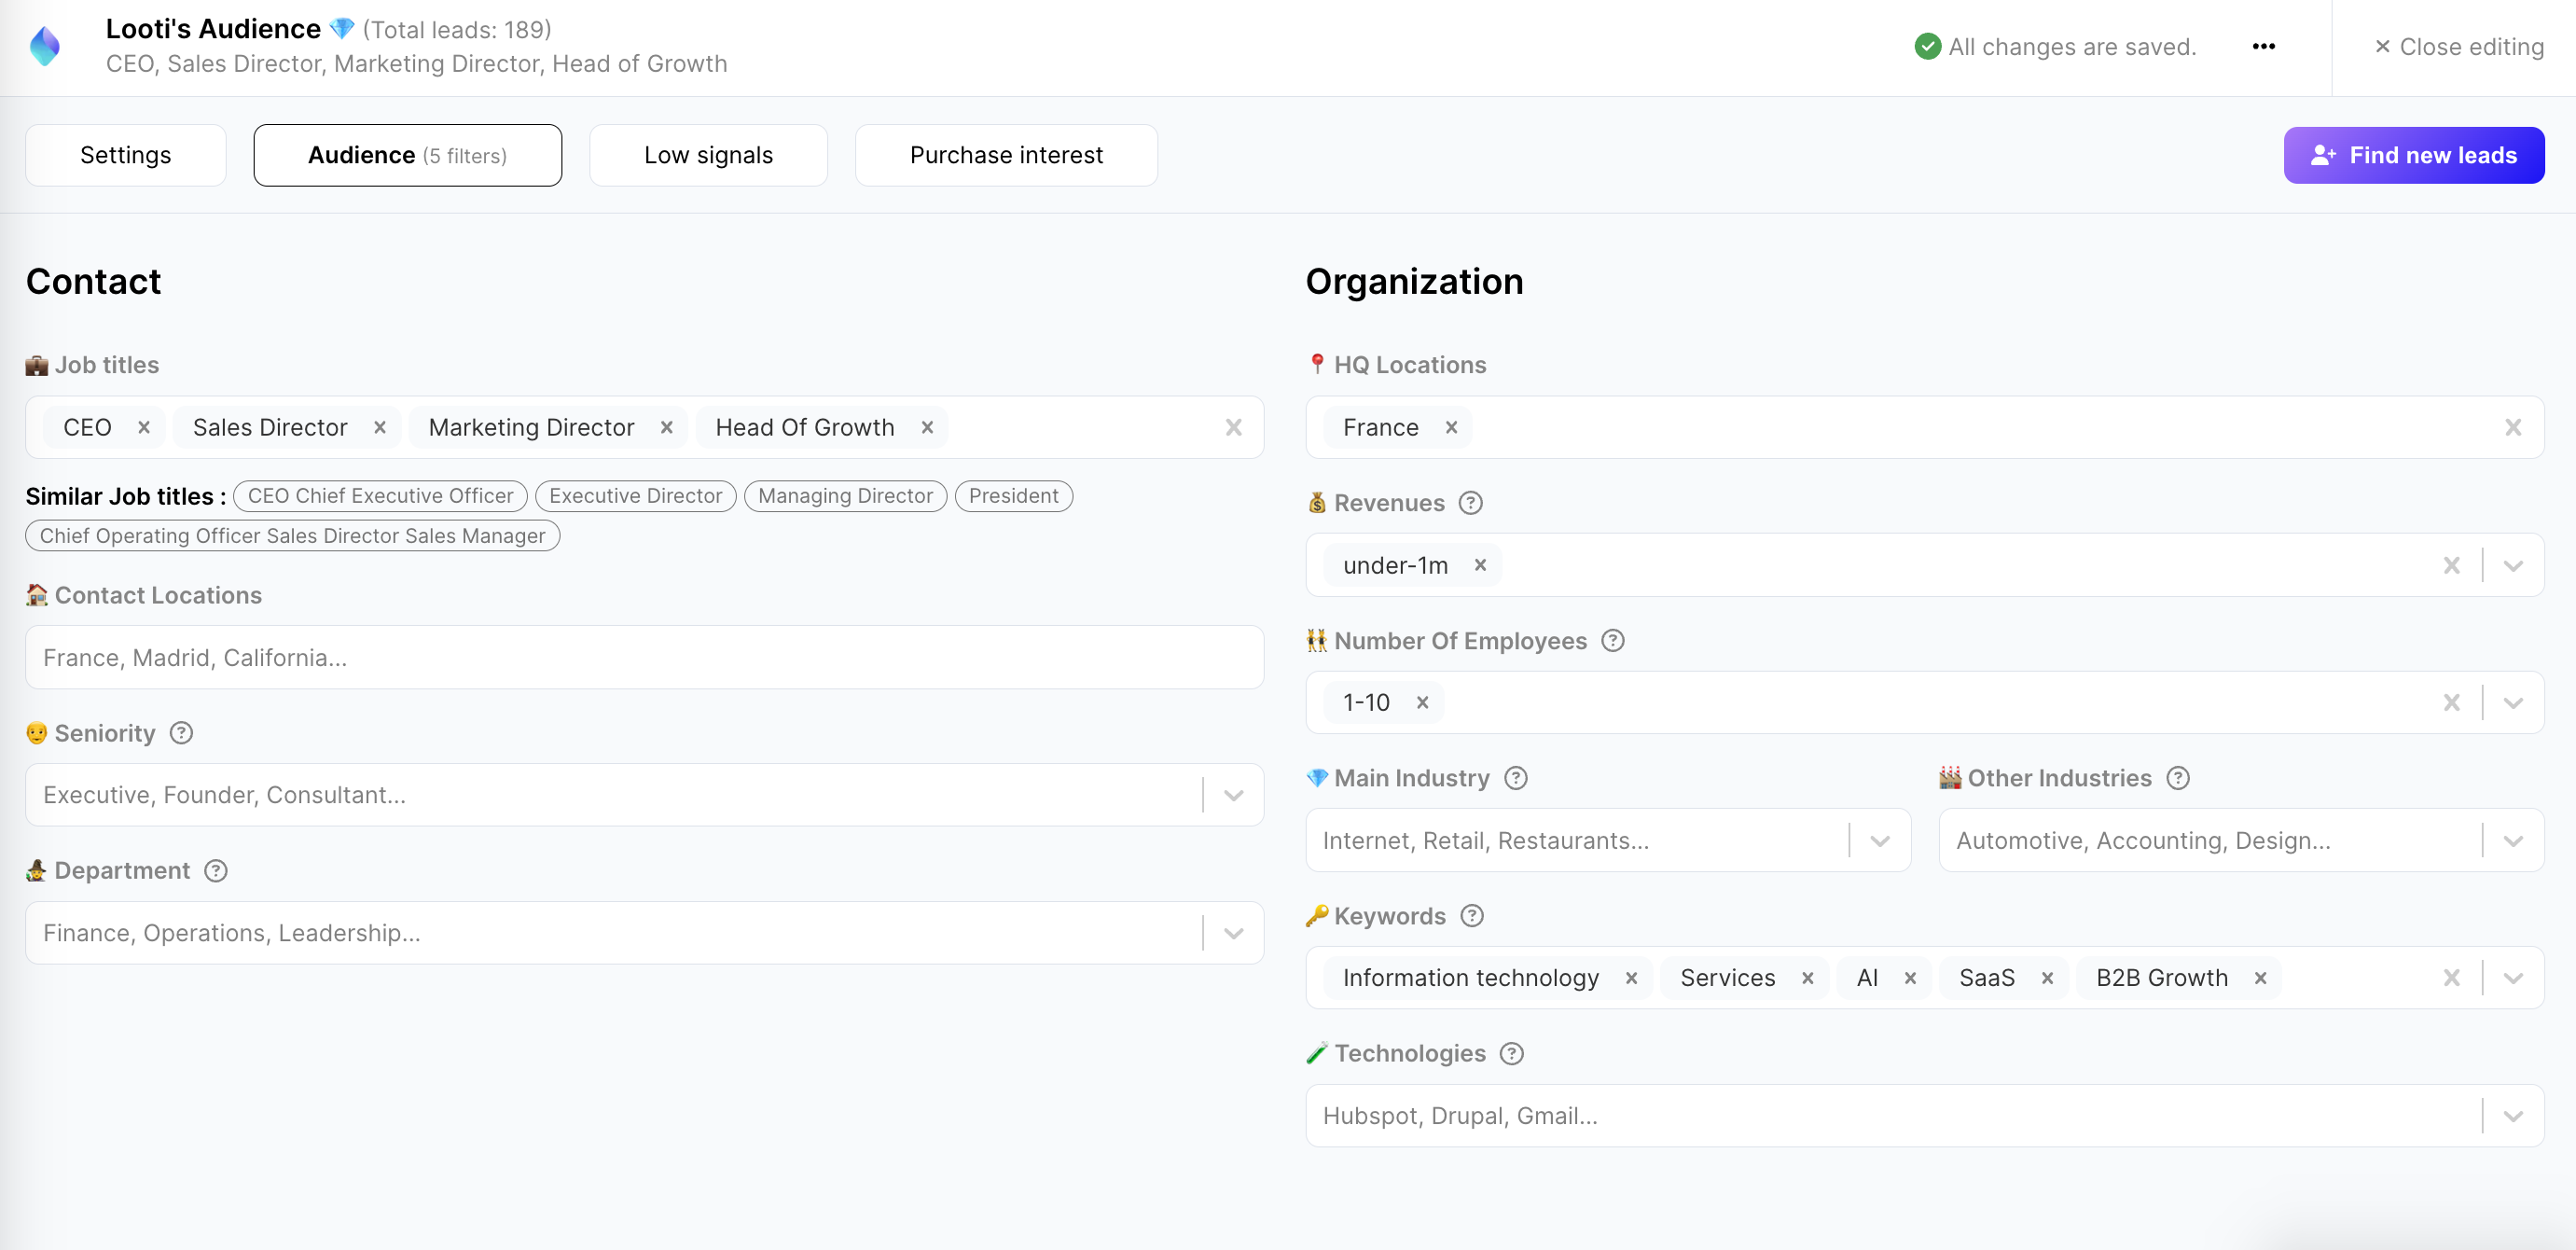Open the Keywords help tooltip
2576x1250 pixels.
pos(1471,916)
